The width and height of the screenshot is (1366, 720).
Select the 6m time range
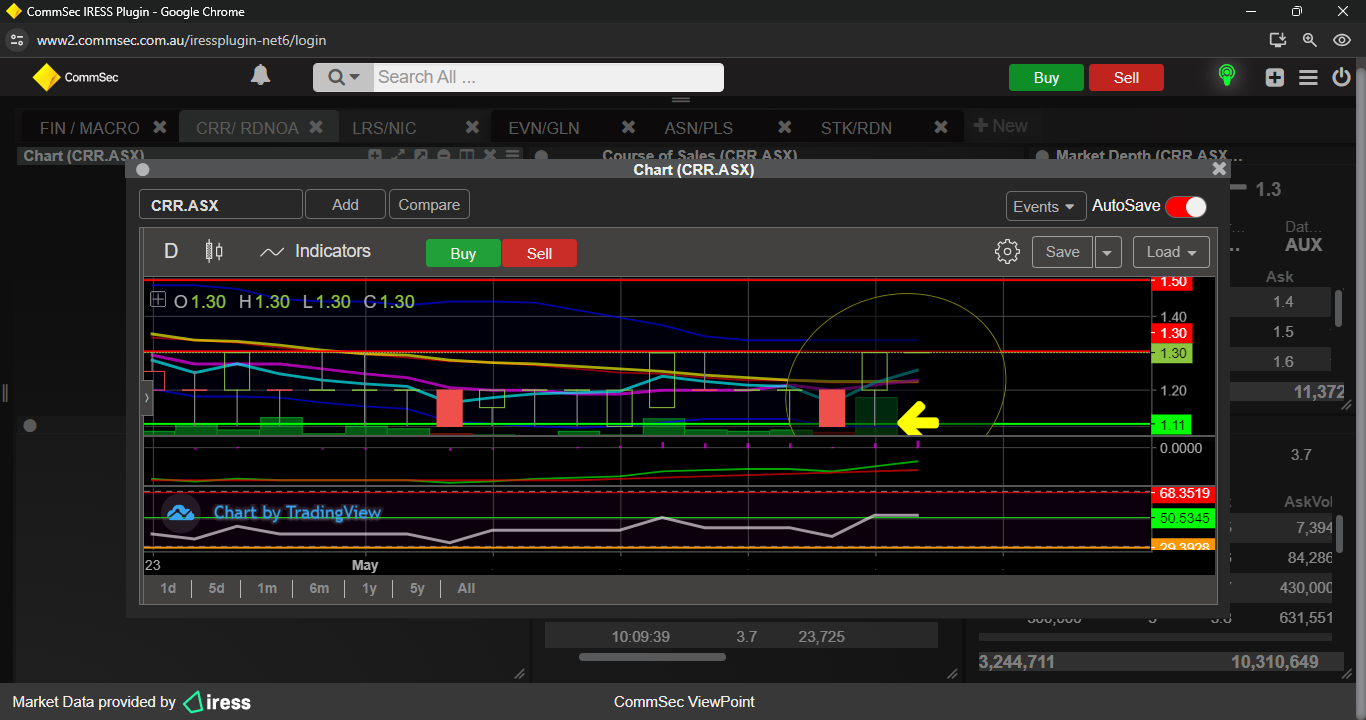tap(319, 588)
